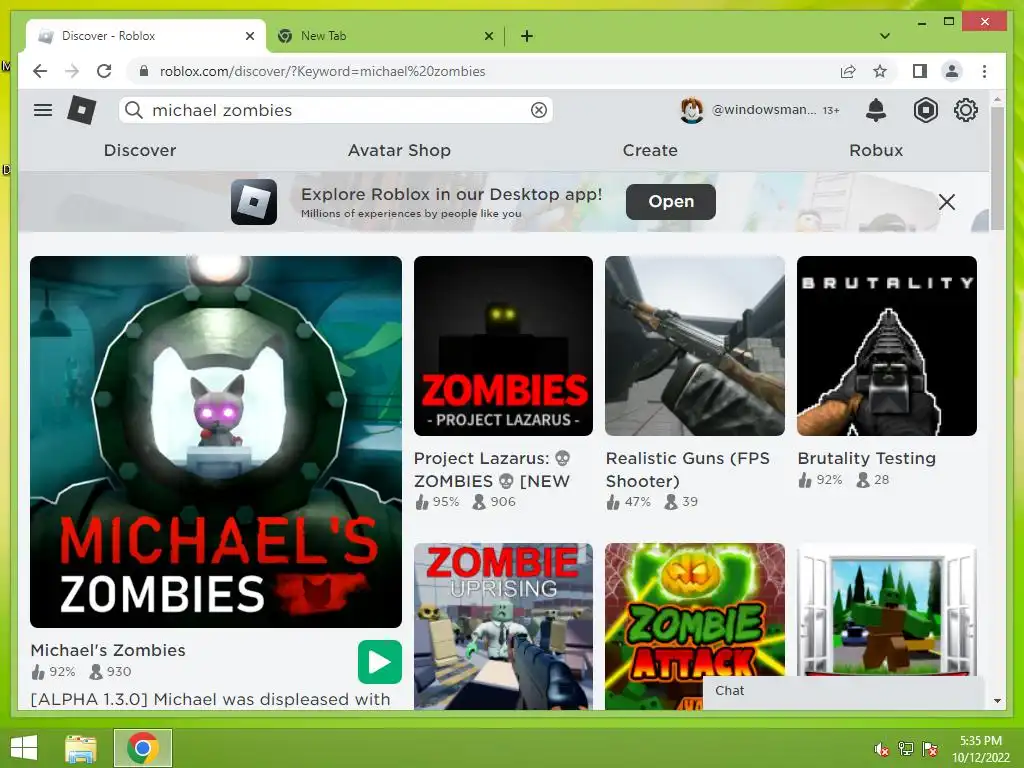Open Chrome tab search chevron

click(x=885, y=36)
